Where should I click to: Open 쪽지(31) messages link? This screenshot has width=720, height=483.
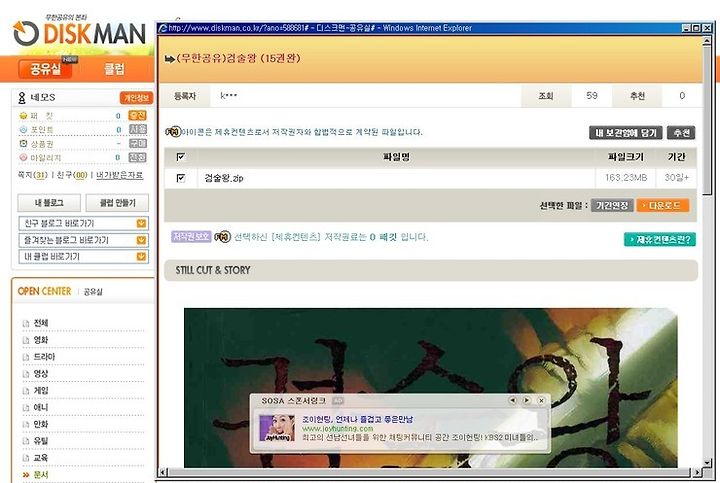point(33,175)
